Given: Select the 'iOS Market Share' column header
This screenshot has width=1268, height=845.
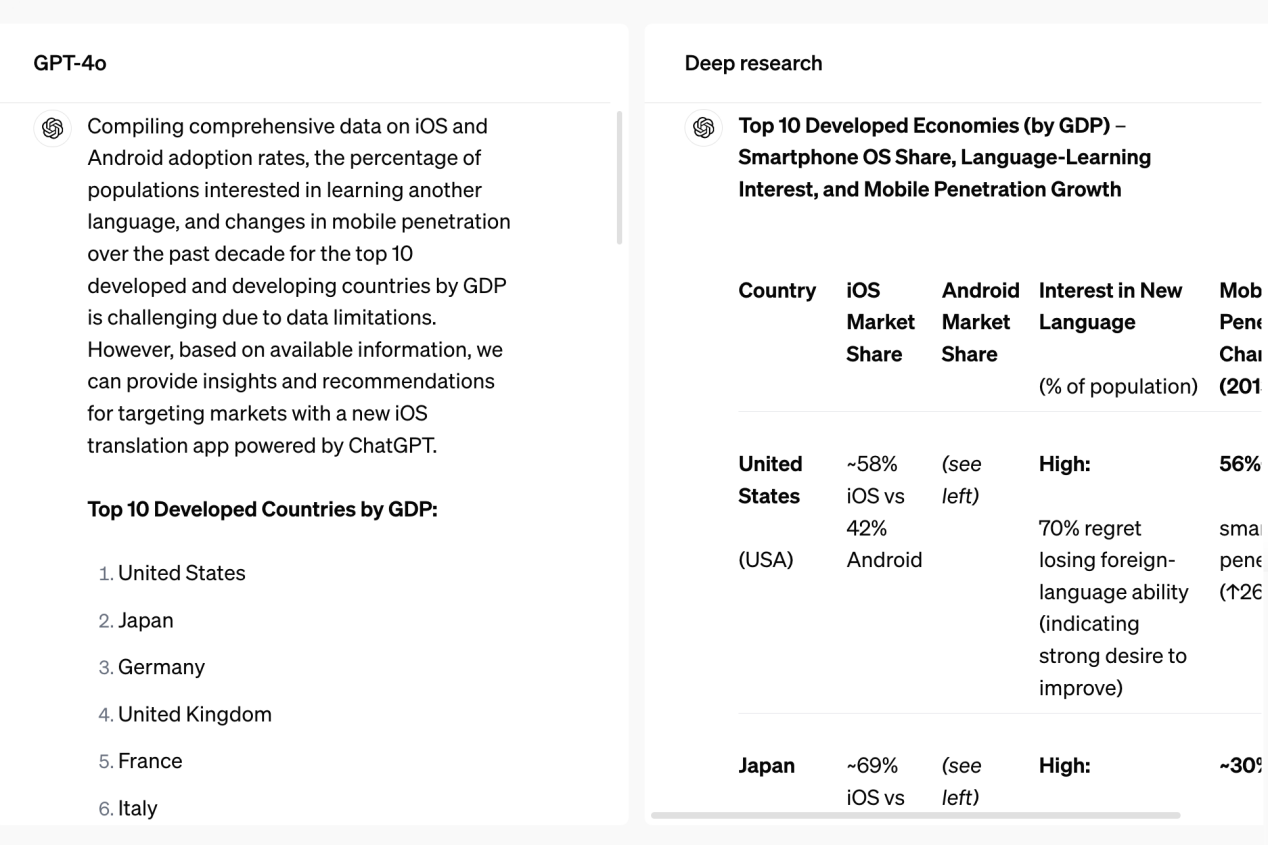Looking at the screenshot, I should [x=881, y=321].
